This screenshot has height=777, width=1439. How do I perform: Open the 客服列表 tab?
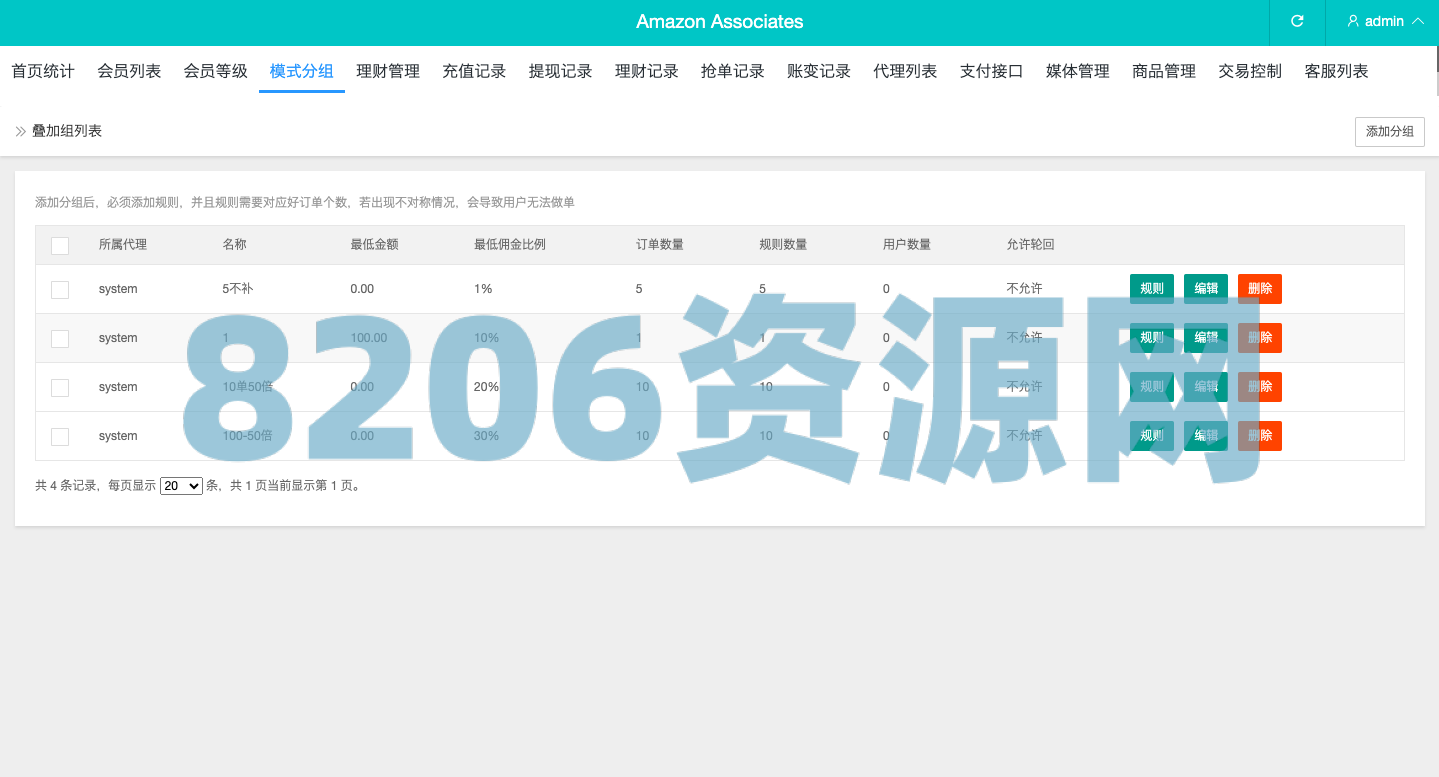(1336, 71)
